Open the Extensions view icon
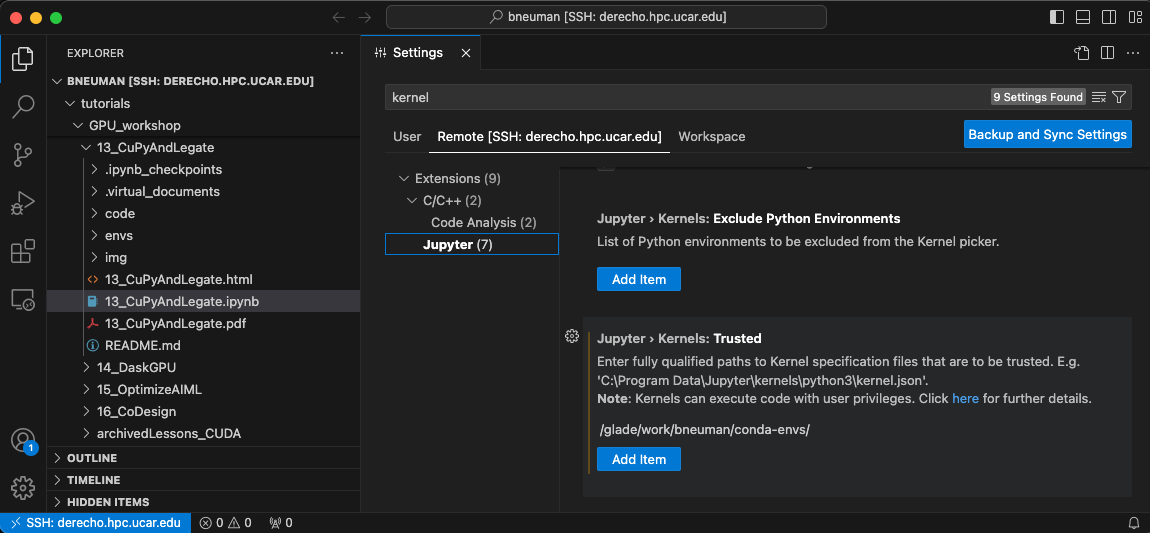The width and height of the screenshot is (1150, 533). tap(23, 251)
